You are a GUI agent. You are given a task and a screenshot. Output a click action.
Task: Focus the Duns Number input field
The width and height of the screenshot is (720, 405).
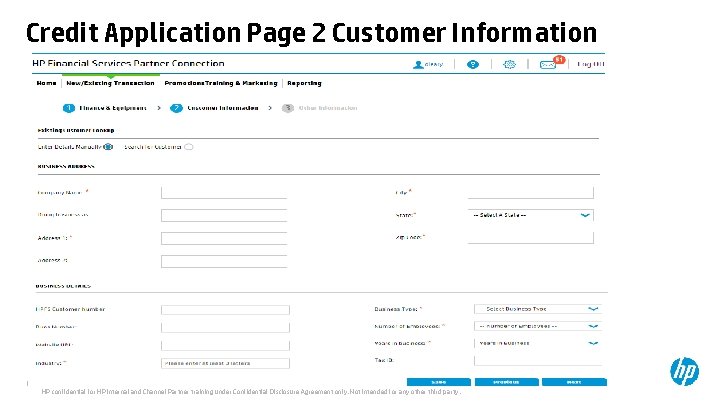[x=225, y=327]
